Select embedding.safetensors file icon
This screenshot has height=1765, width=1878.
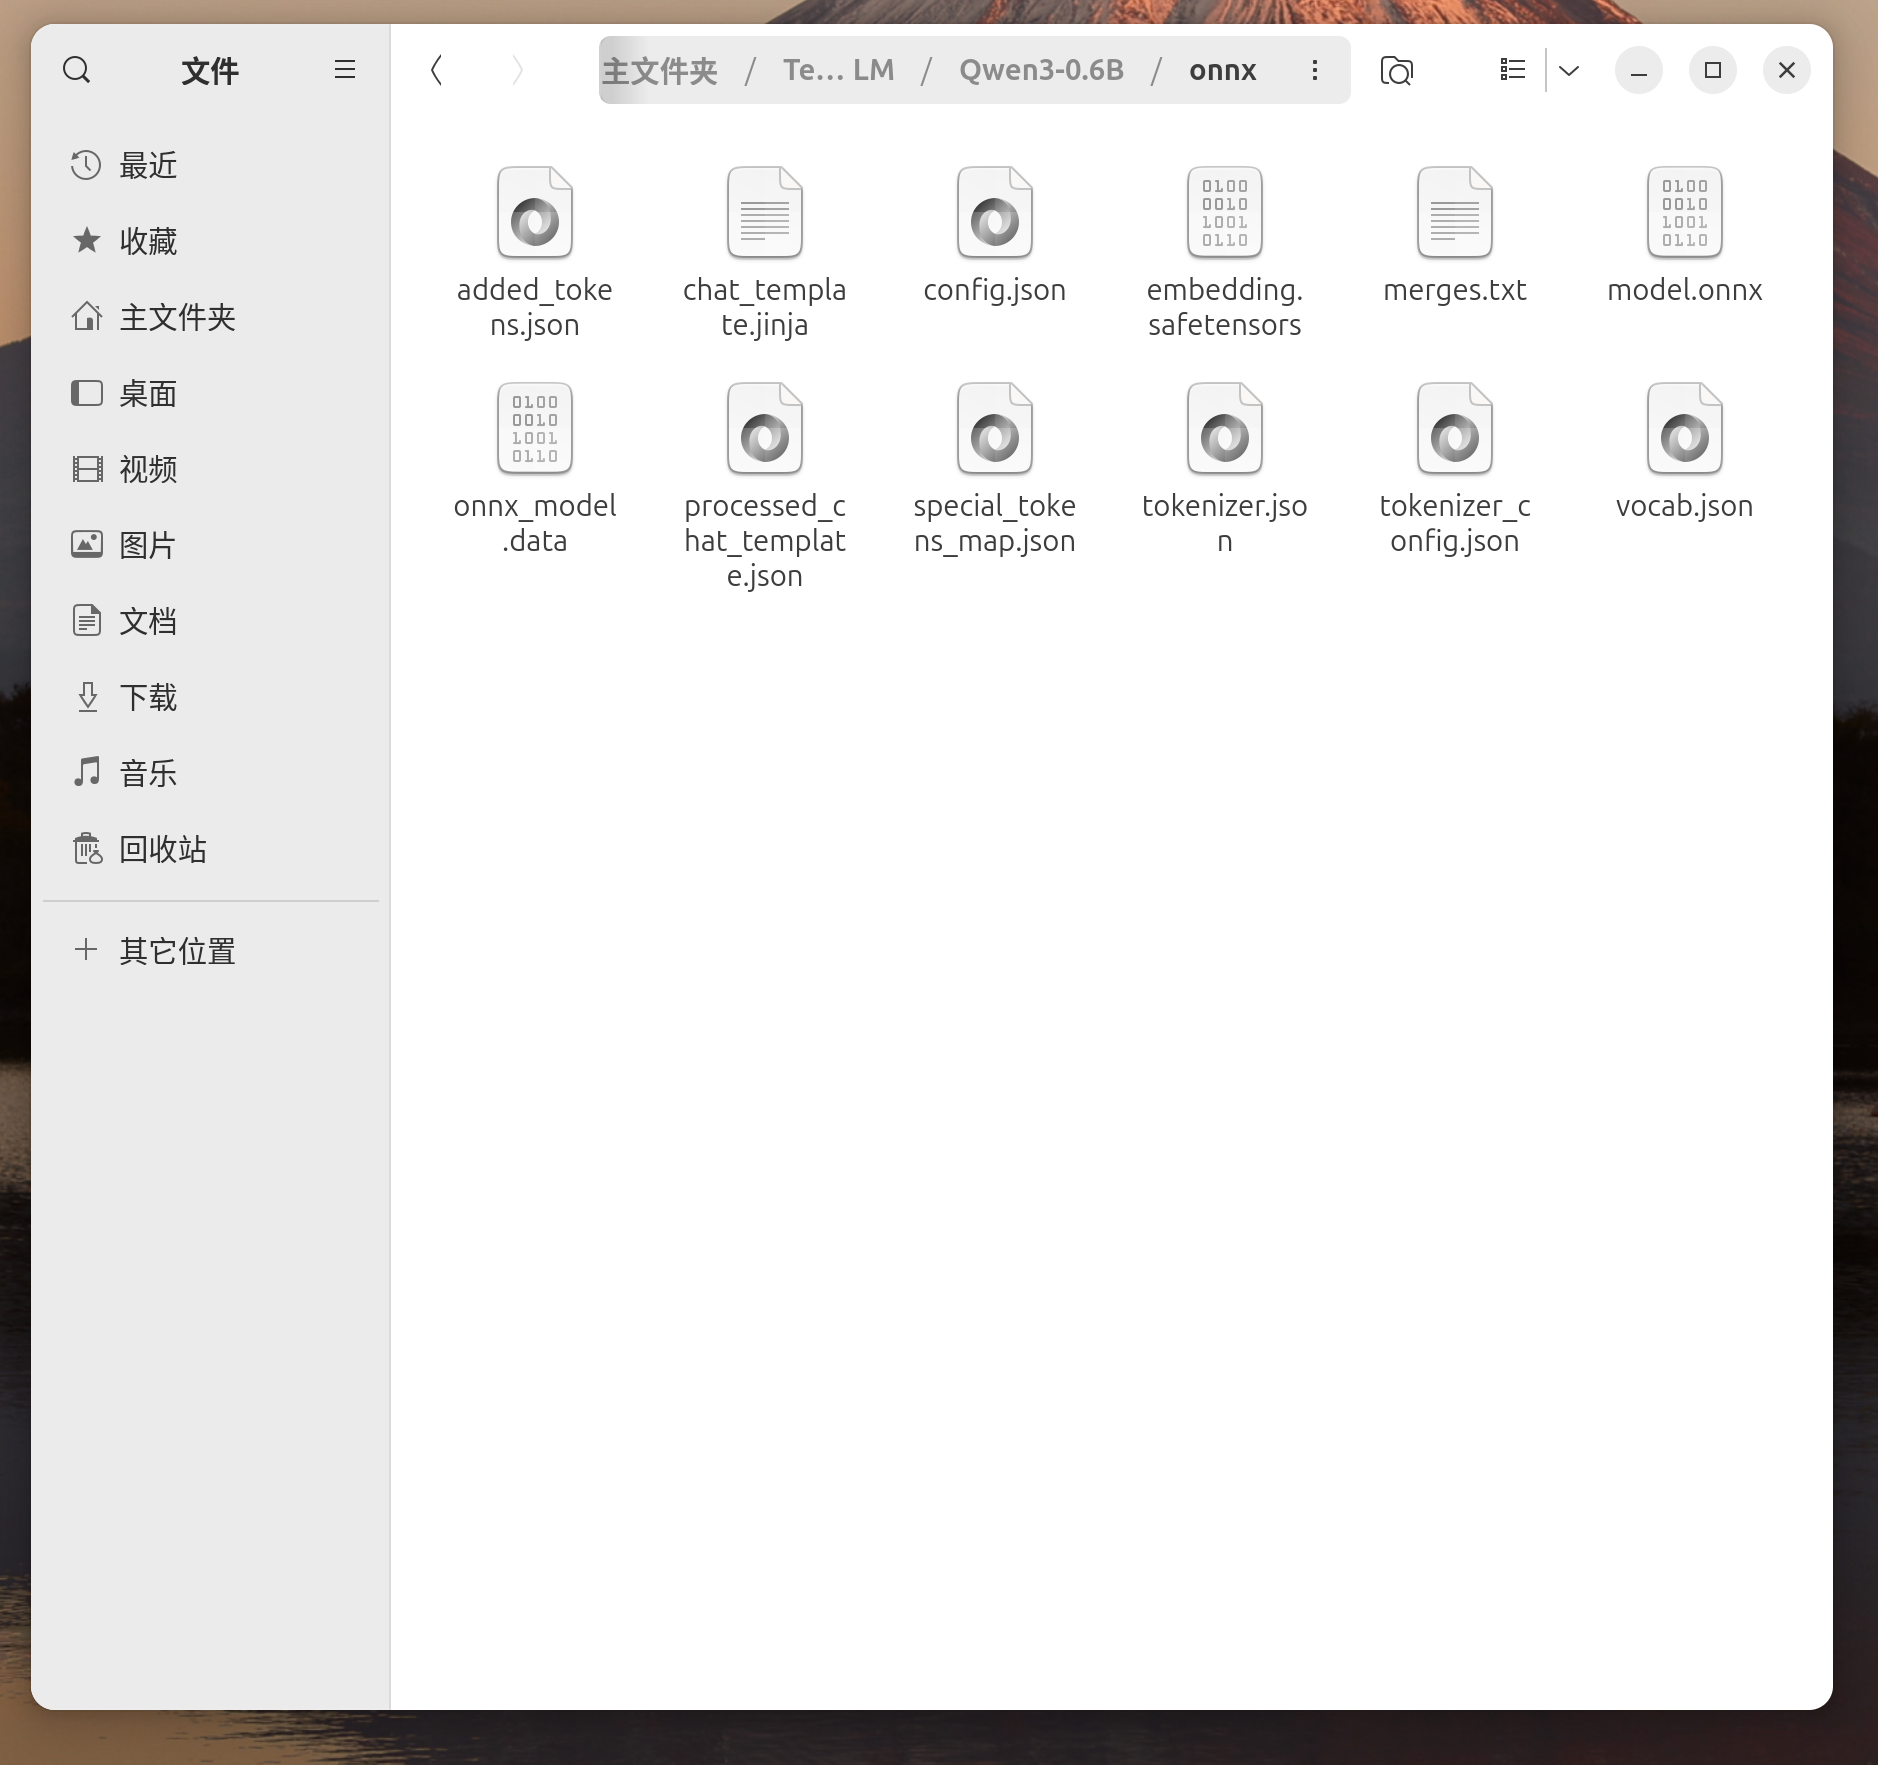1225,212
